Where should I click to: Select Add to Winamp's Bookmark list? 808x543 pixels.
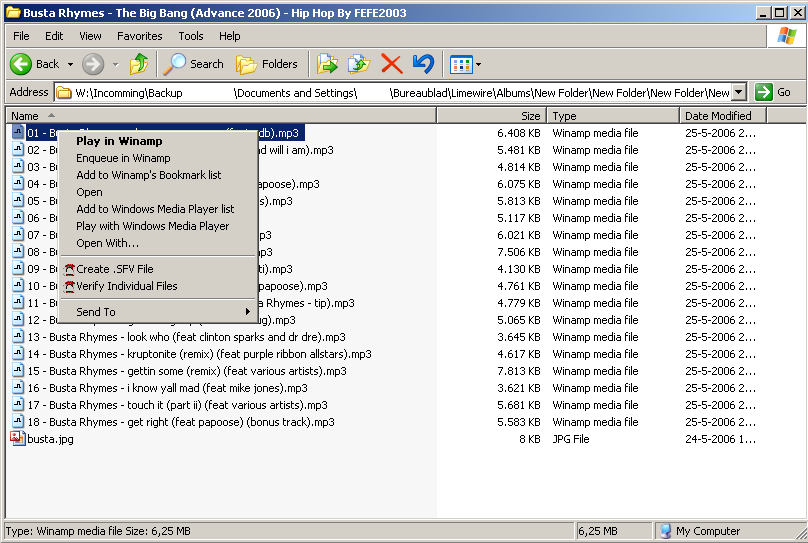(x=158, y=175)
